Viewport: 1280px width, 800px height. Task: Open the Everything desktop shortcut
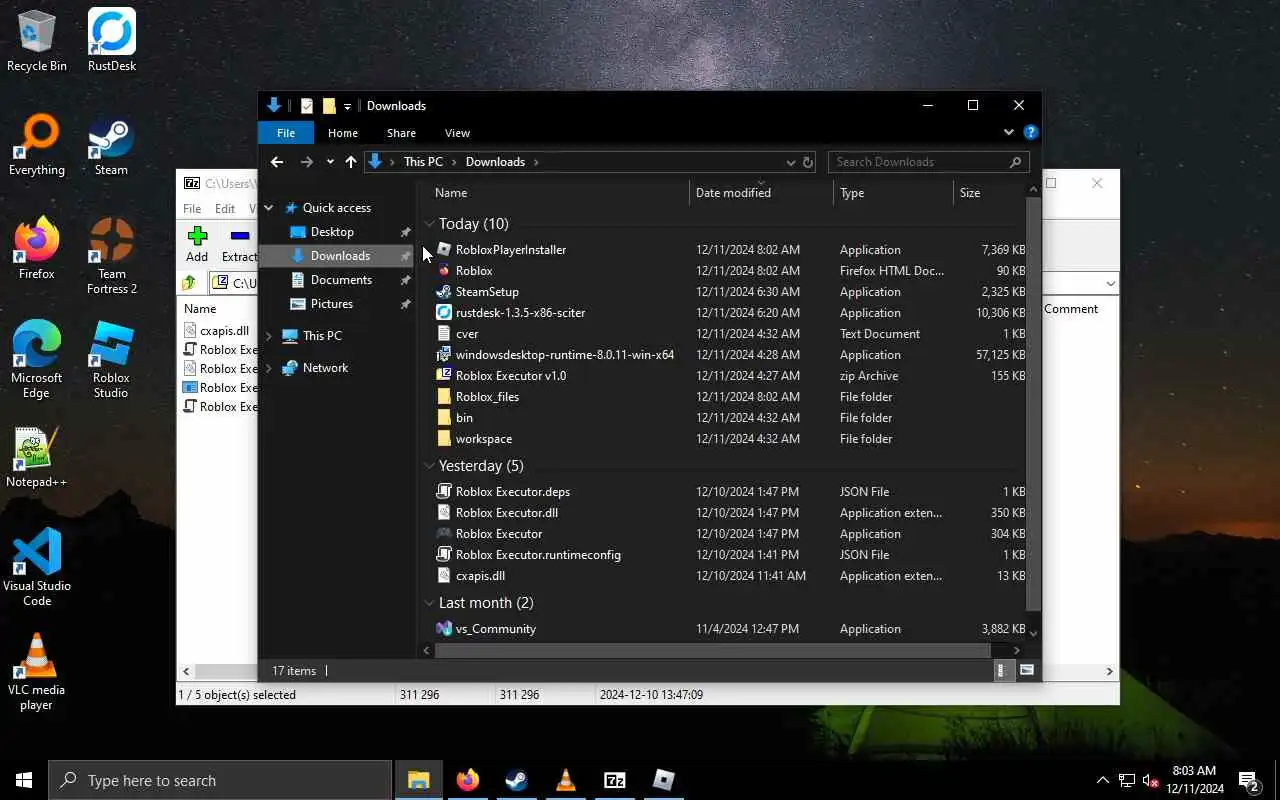[x=37, y=145]
